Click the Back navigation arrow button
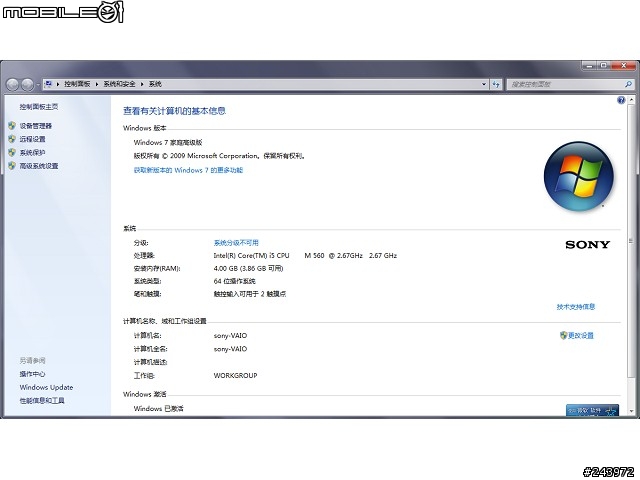The image size is (640, 480). click(x=13, y=84)
